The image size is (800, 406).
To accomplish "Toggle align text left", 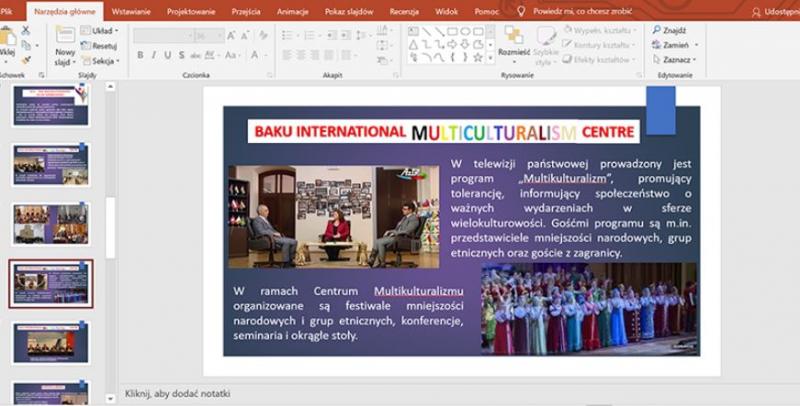I will click(x=287, y=55).
